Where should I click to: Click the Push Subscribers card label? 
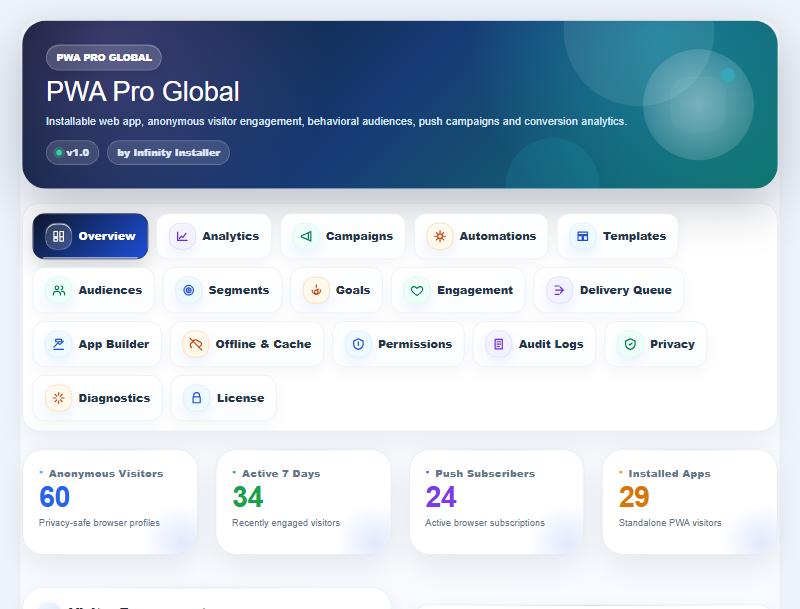pos(485,474)
